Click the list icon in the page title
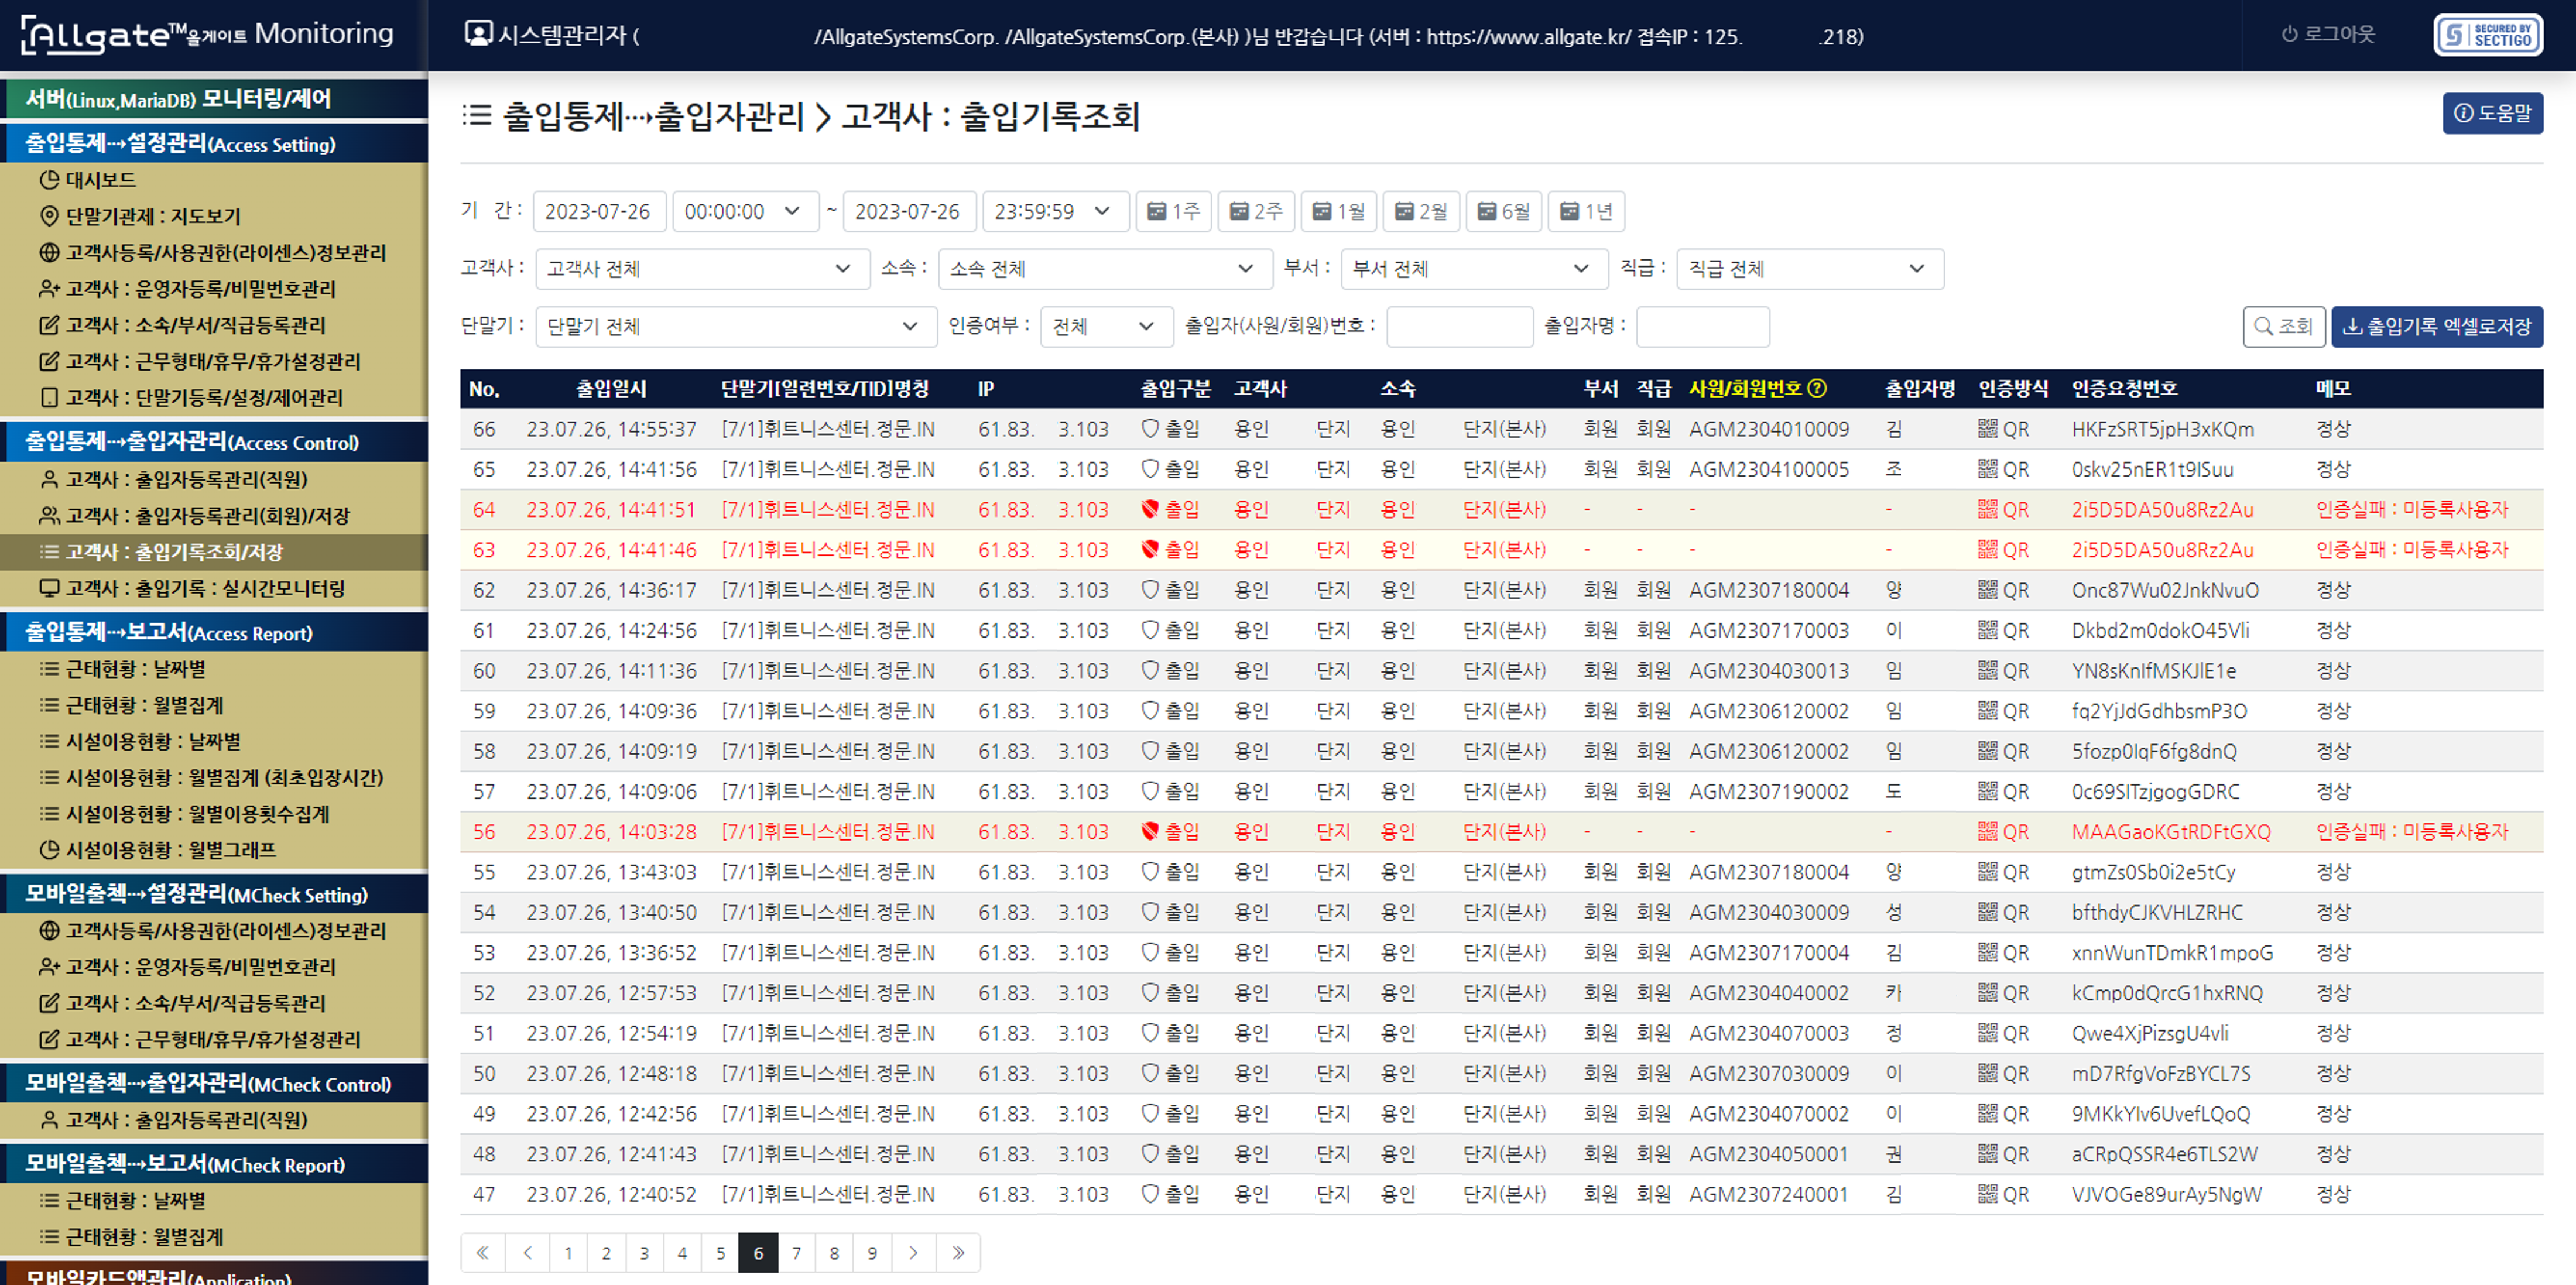 click(477, 116)
